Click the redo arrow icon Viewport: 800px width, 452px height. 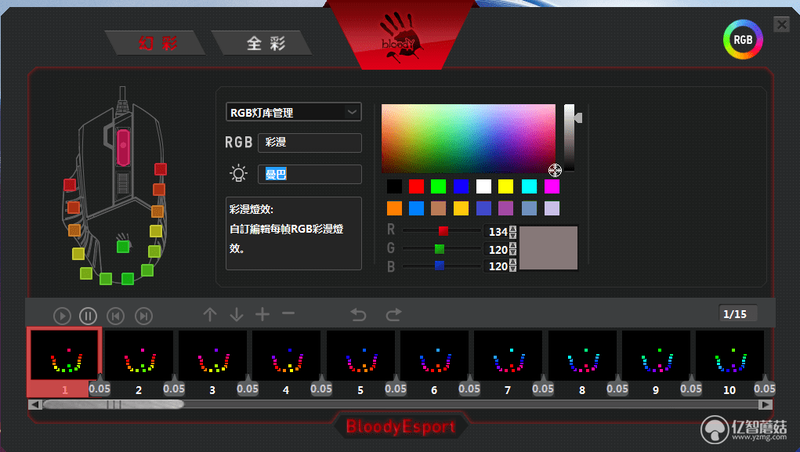click(393, 314)
